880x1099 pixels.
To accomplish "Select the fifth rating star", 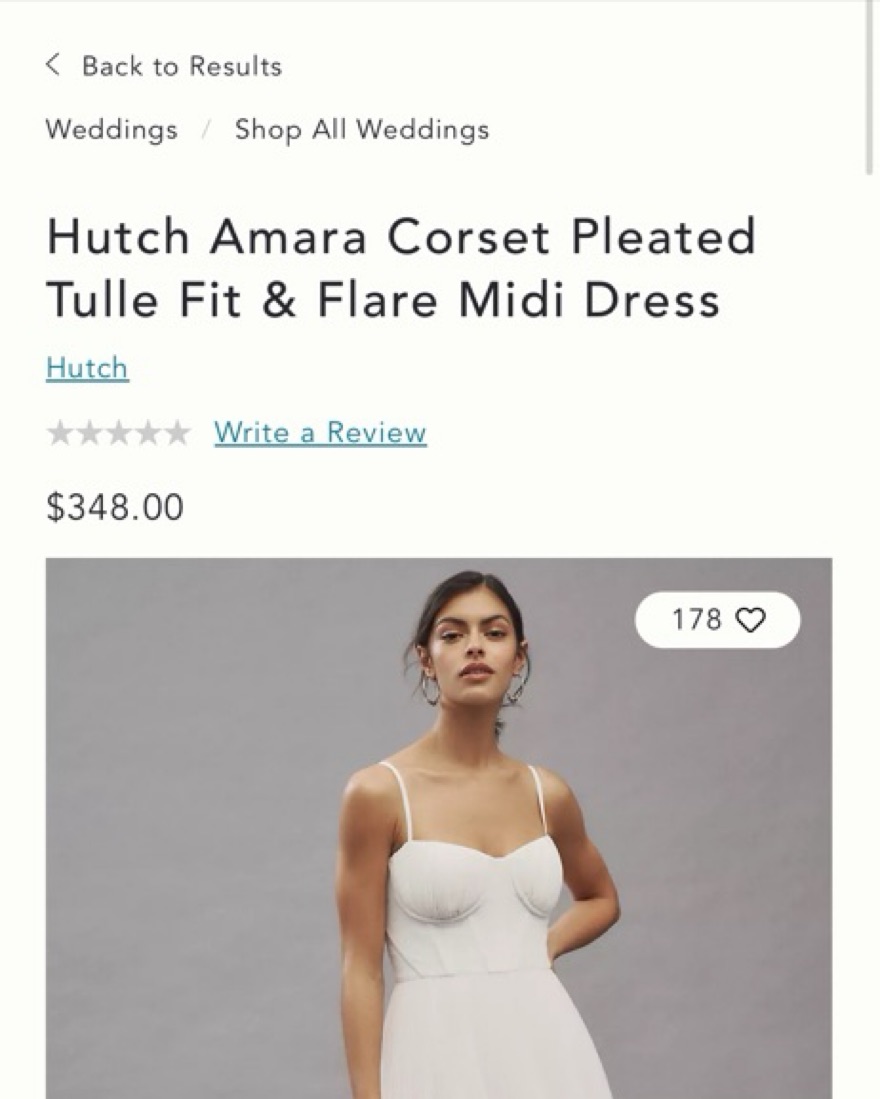I will click(x=177, y=433).
